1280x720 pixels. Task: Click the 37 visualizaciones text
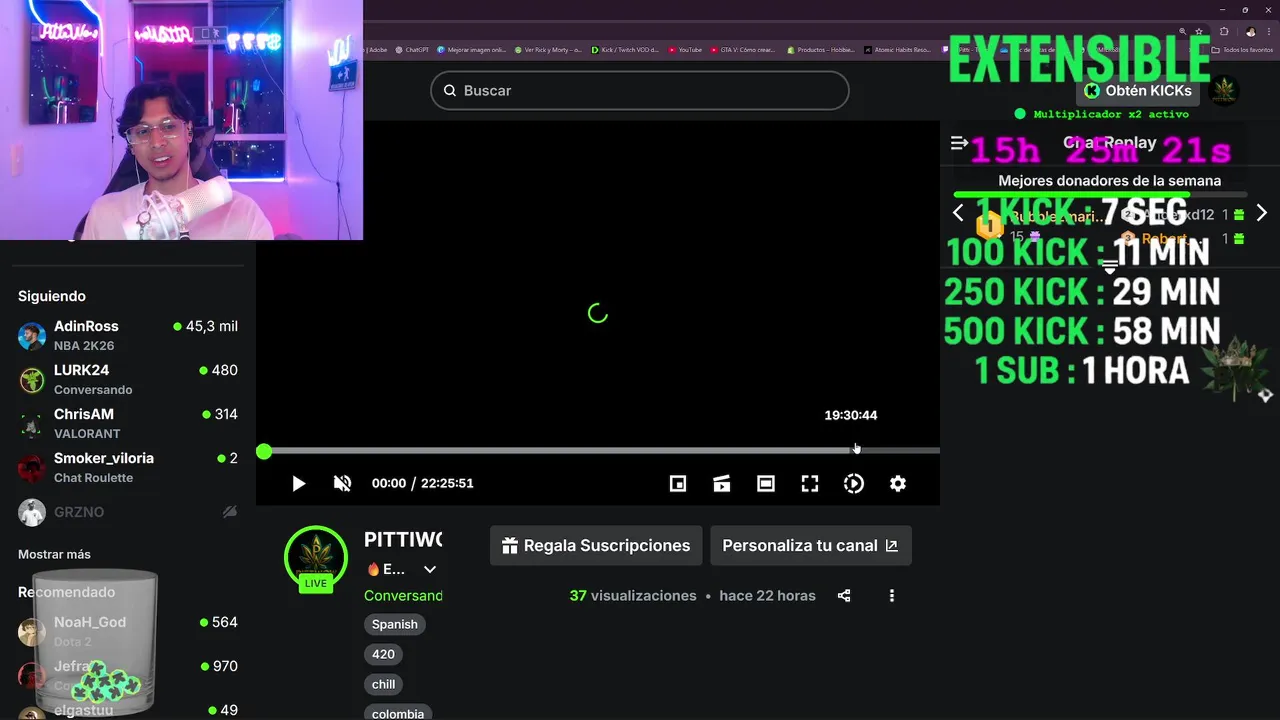click(x=633, y=596)
